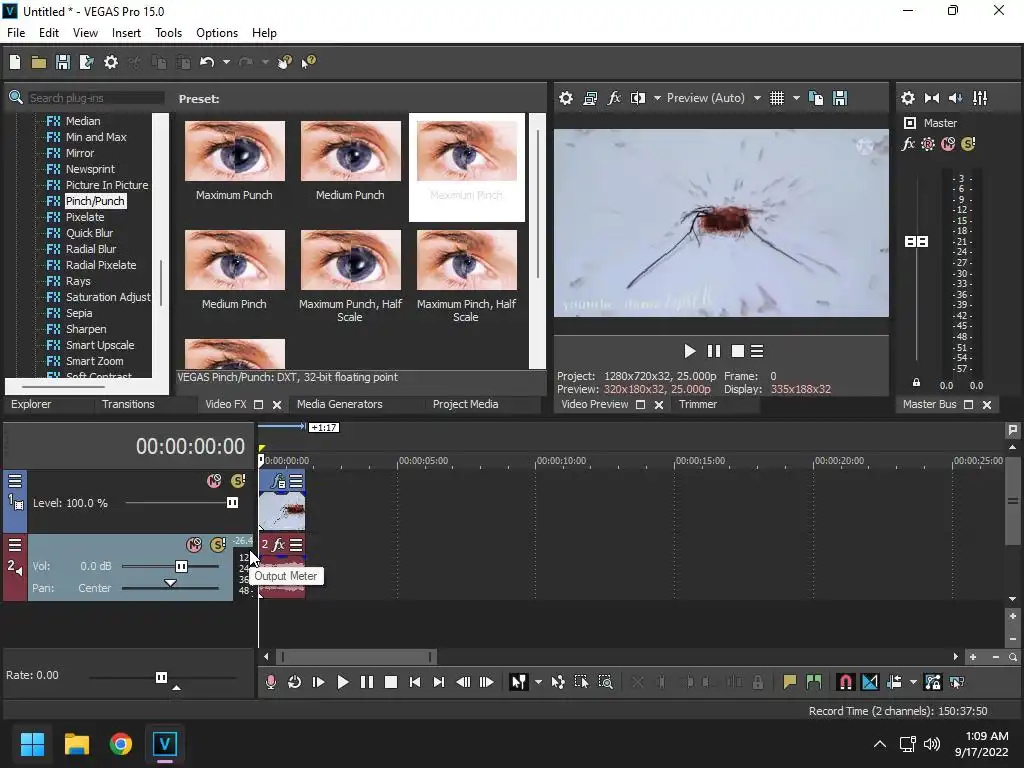The height and width of the screenshot is (768, 1024).
Task: Open the Preview (Auto) quality dropdown
Action: click(x=757, y=98)
